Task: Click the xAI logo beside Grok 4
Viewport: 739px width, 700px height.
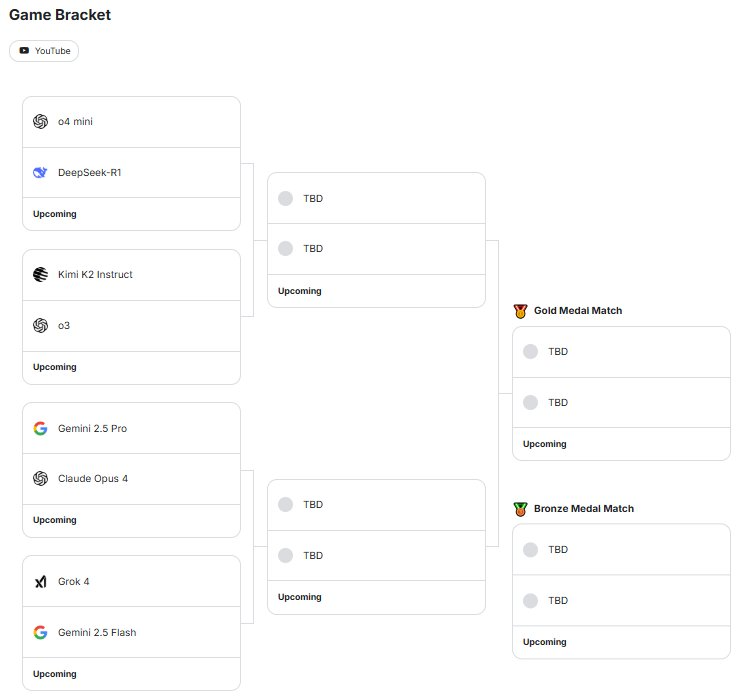Action: 41,582
